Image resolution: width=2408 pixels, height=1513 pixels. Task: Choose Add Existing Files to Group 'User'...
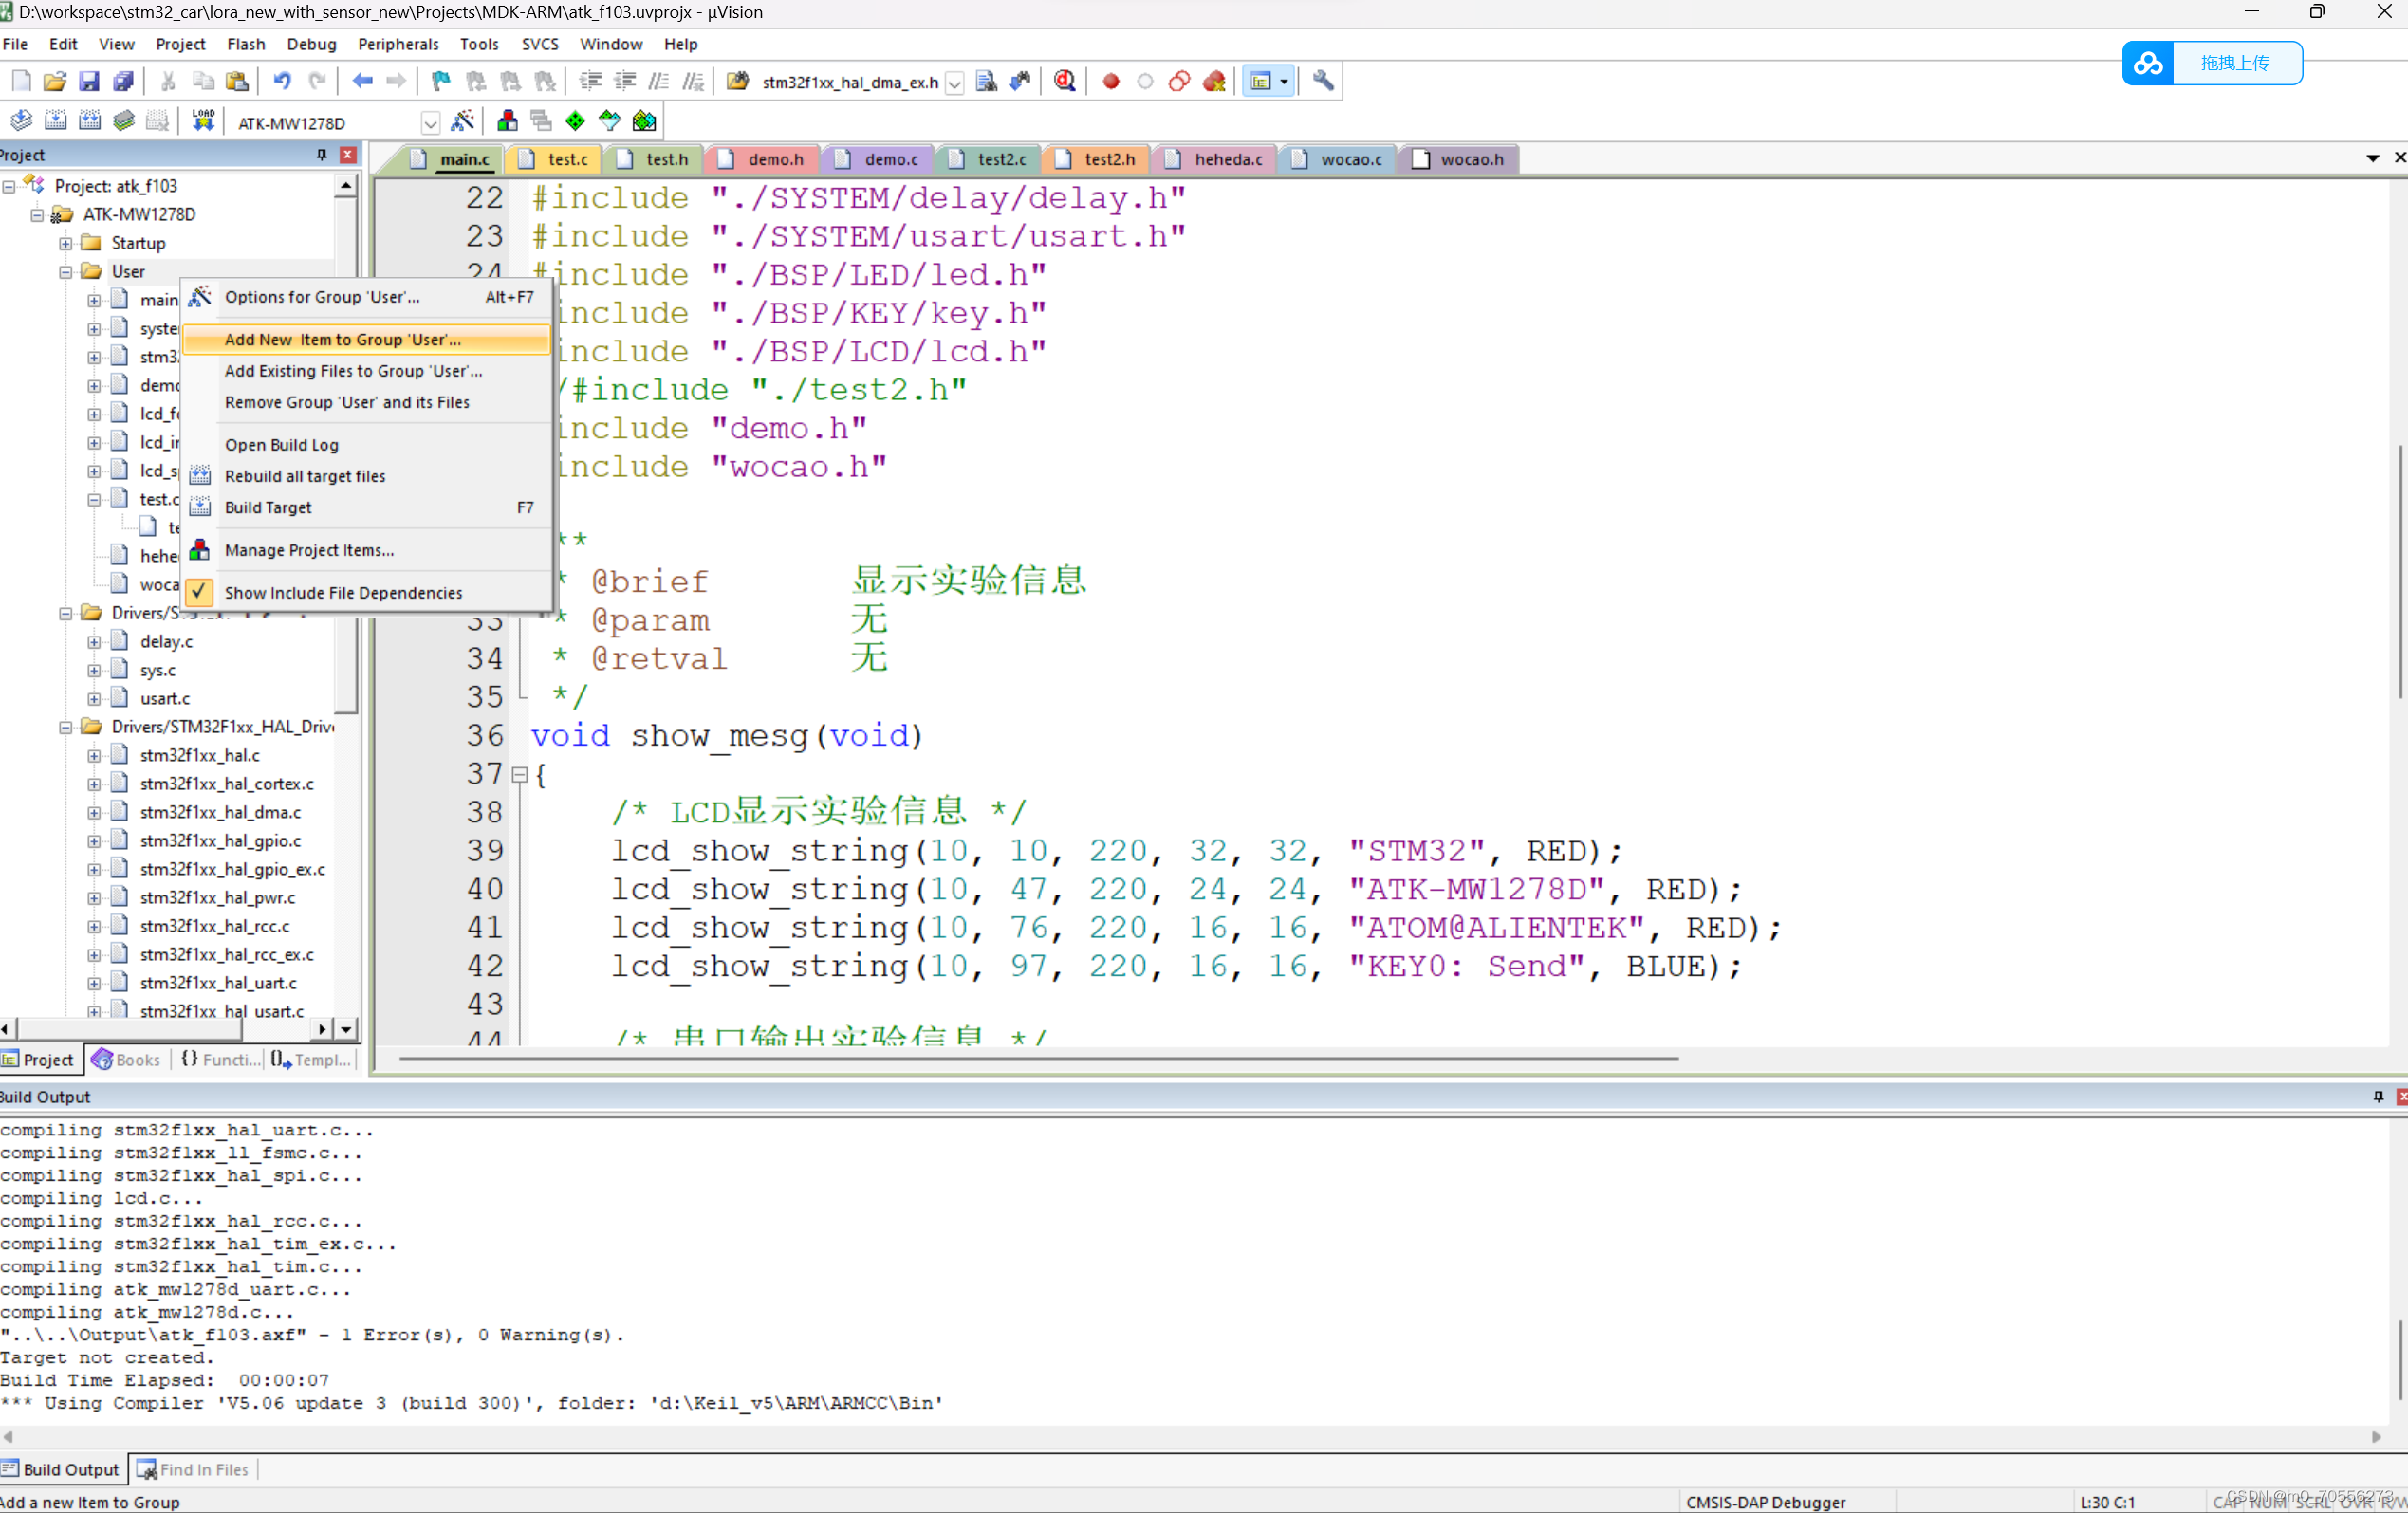[x=367, y=371]
